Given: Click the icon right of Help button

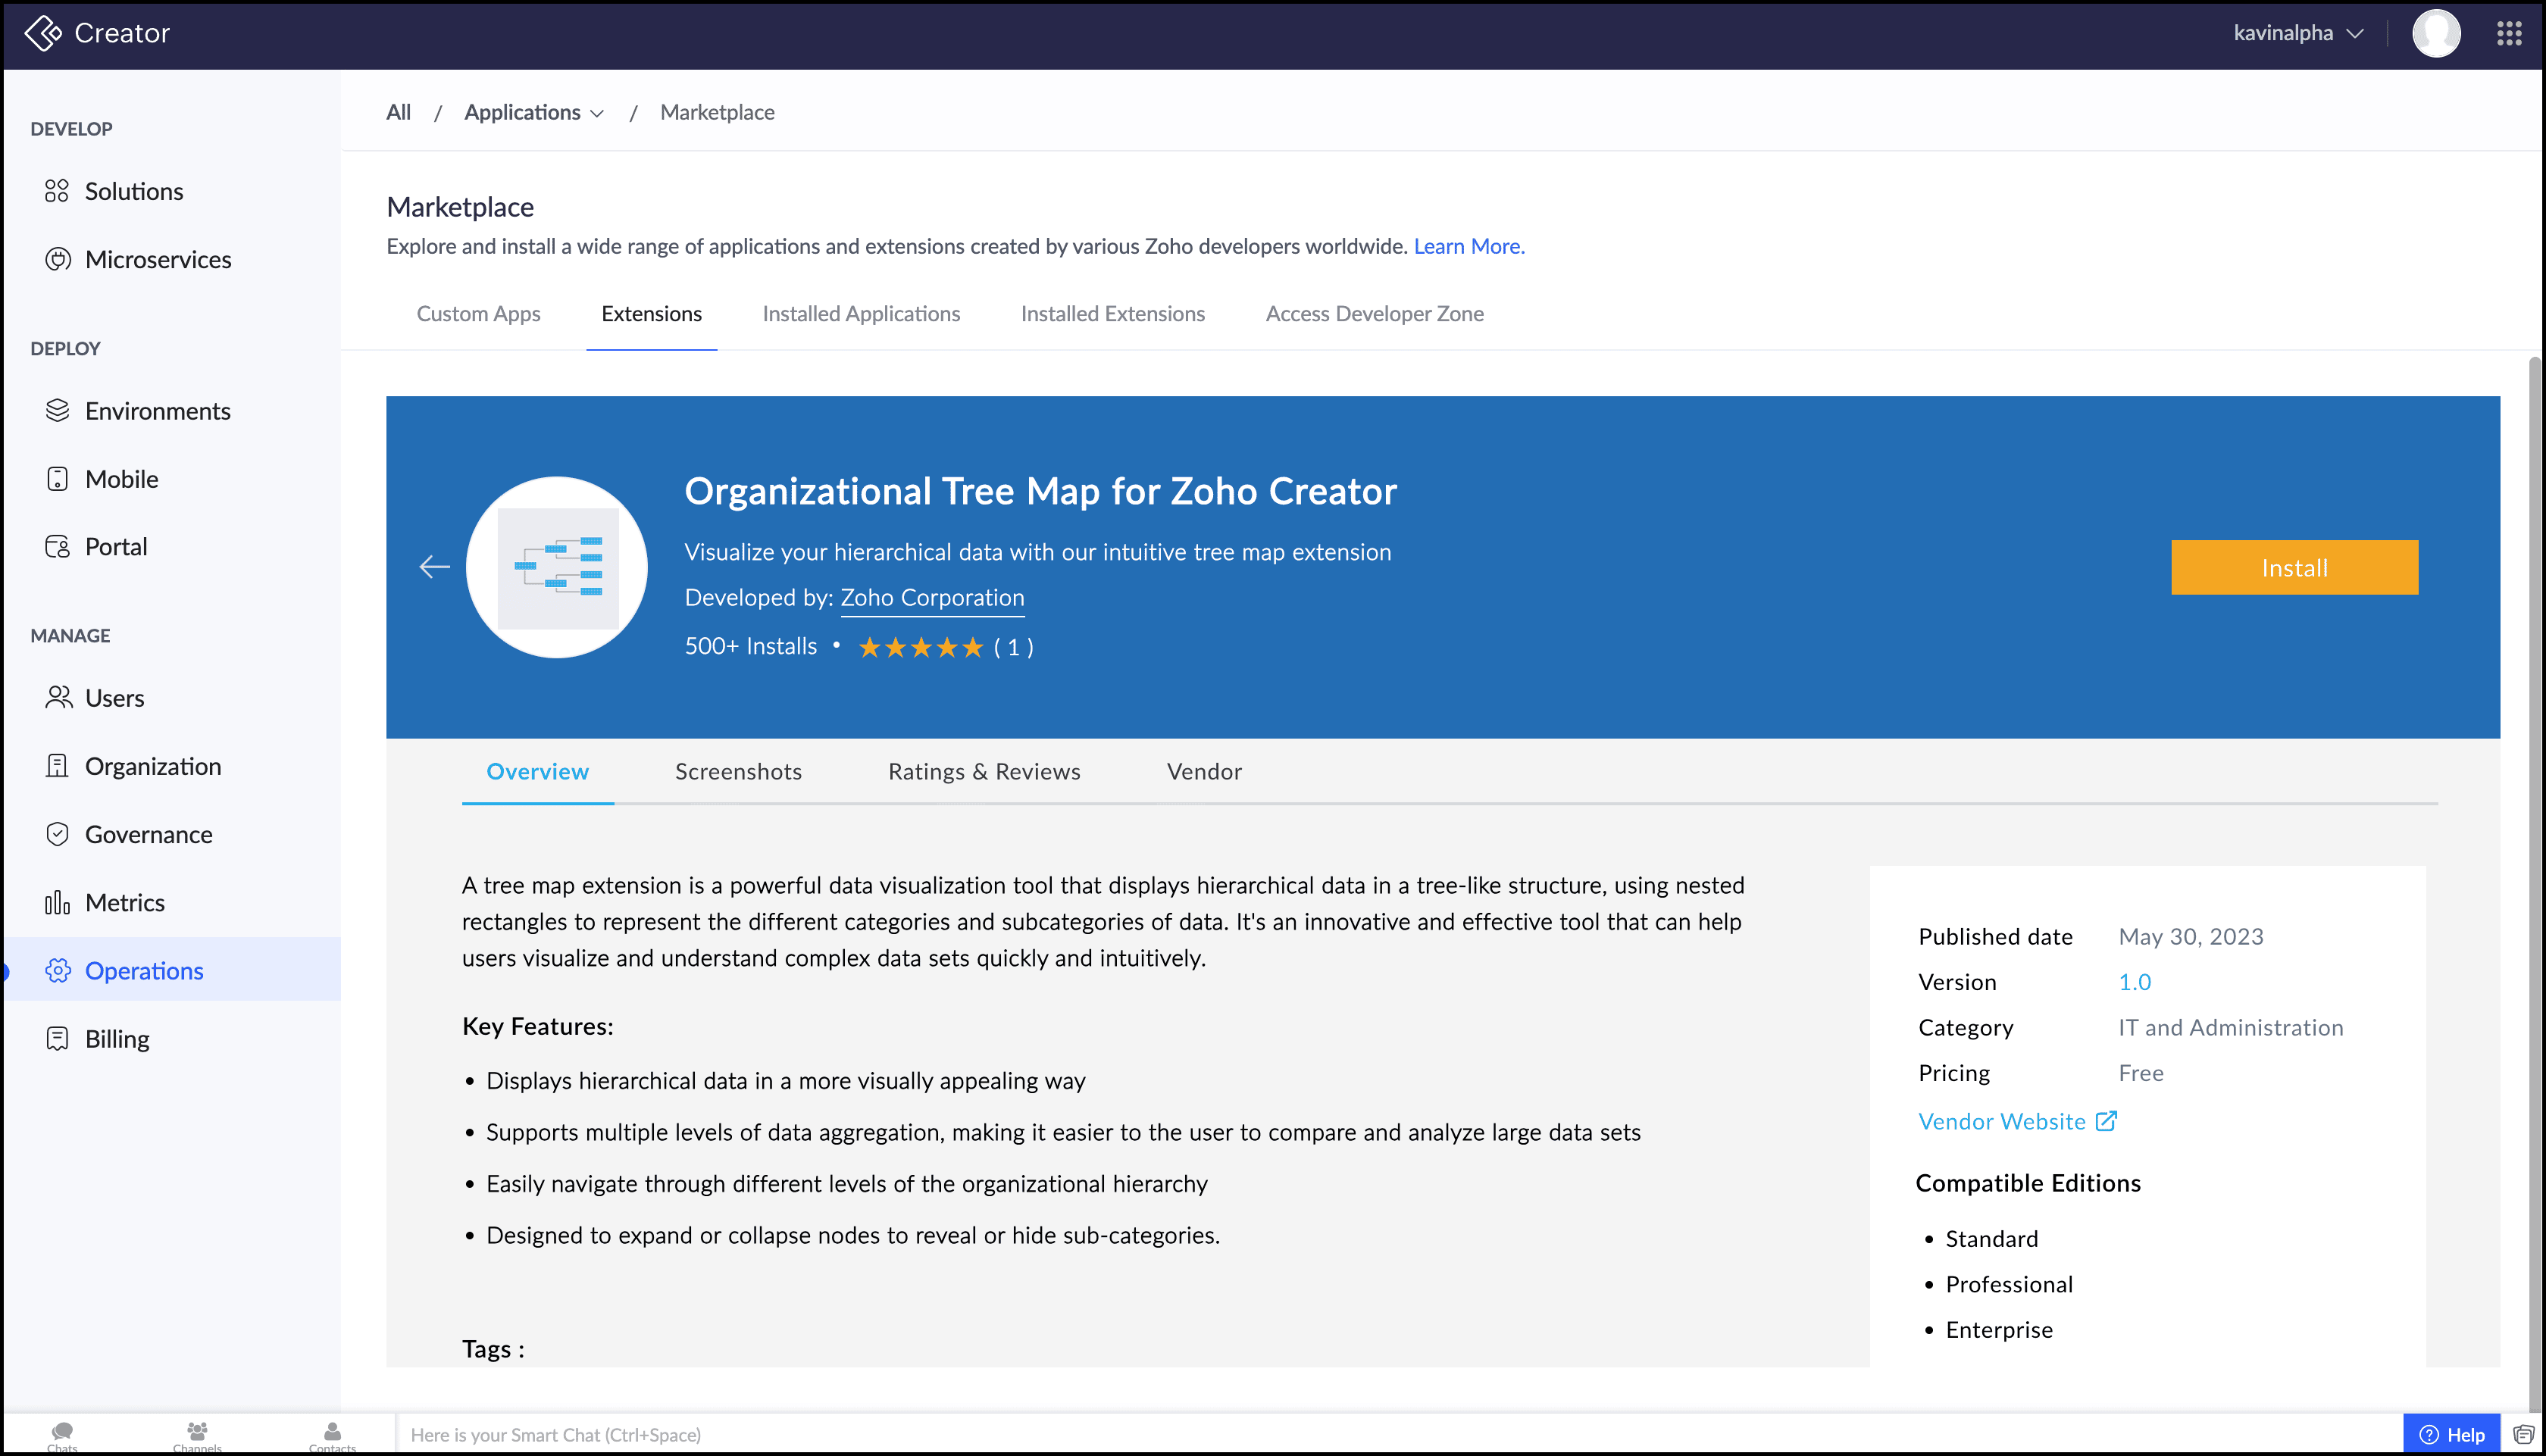Looking at the screenshot, I should 2523,1435.
